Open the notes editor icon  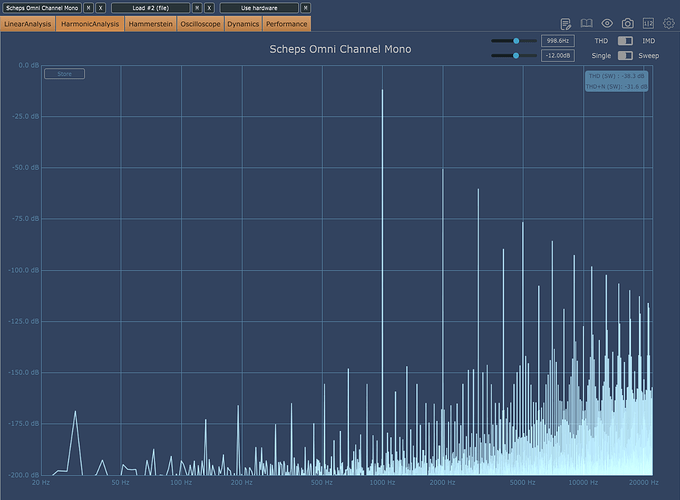(x=566, y=23)
